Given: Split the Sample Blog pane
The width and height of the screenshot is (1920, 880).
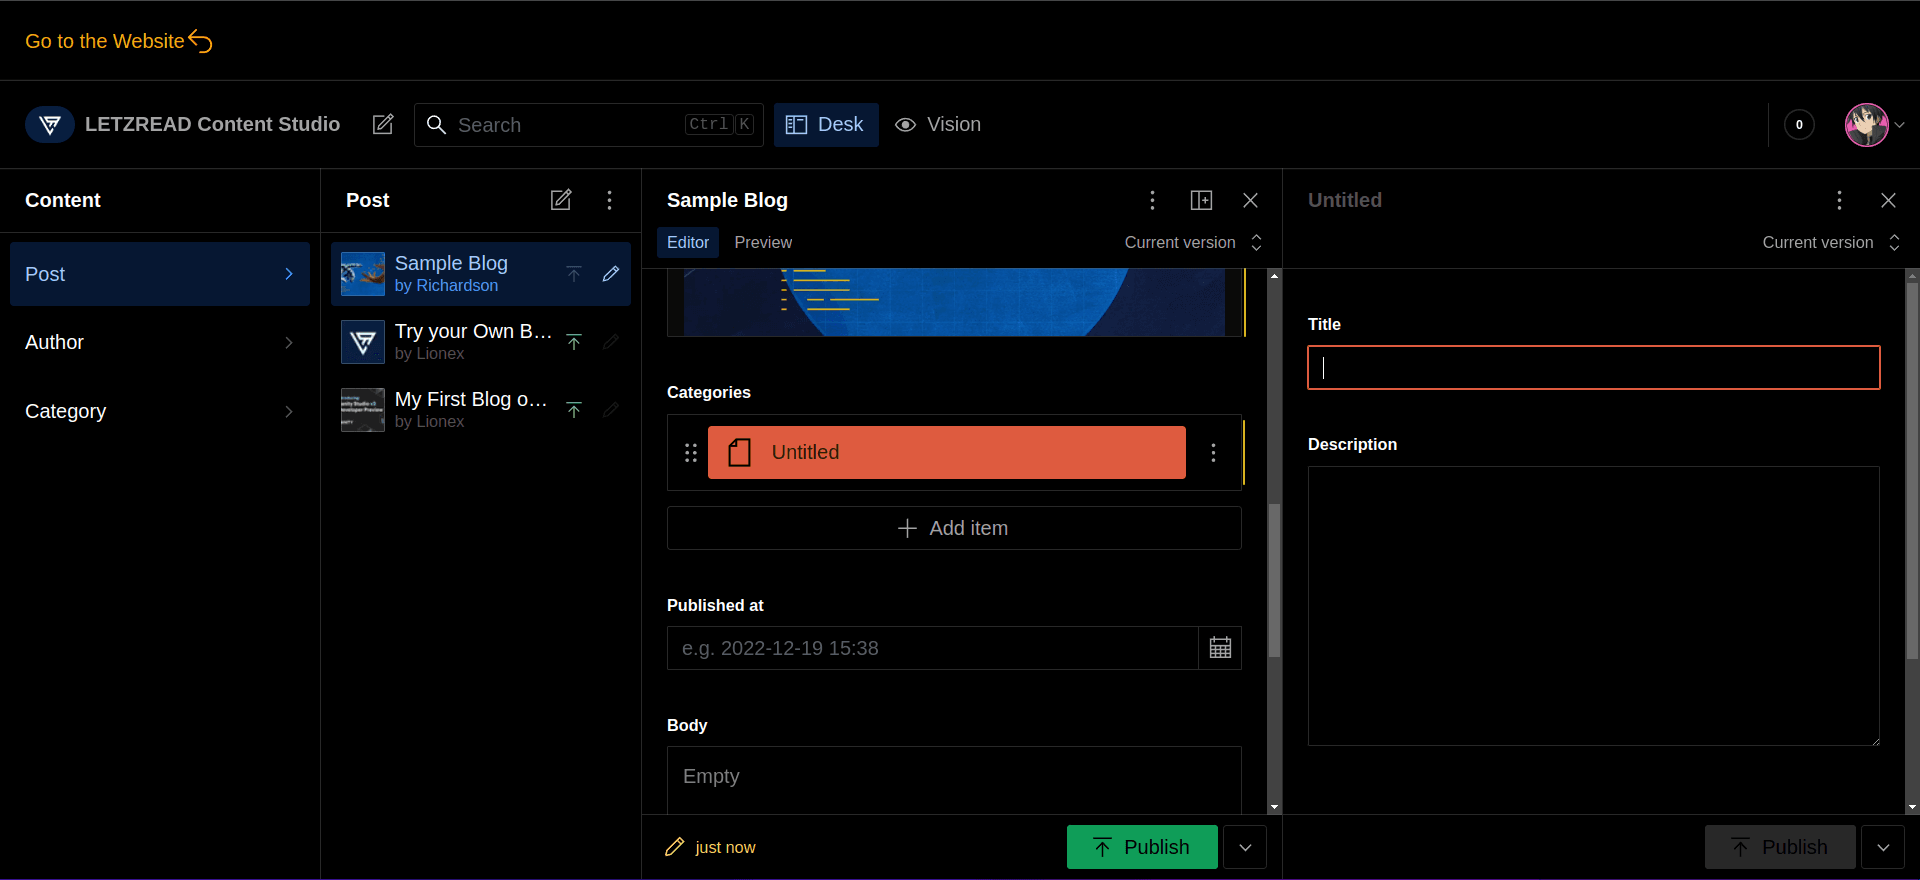Looking at the screenshot, I should click(x=1201, y=200).
